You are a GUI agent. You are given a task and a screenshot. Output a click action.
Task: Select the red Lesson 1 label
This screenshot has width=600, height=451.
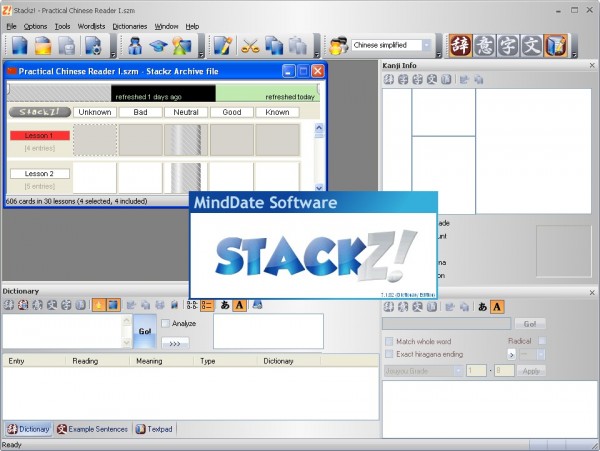(x=40, y=135)
